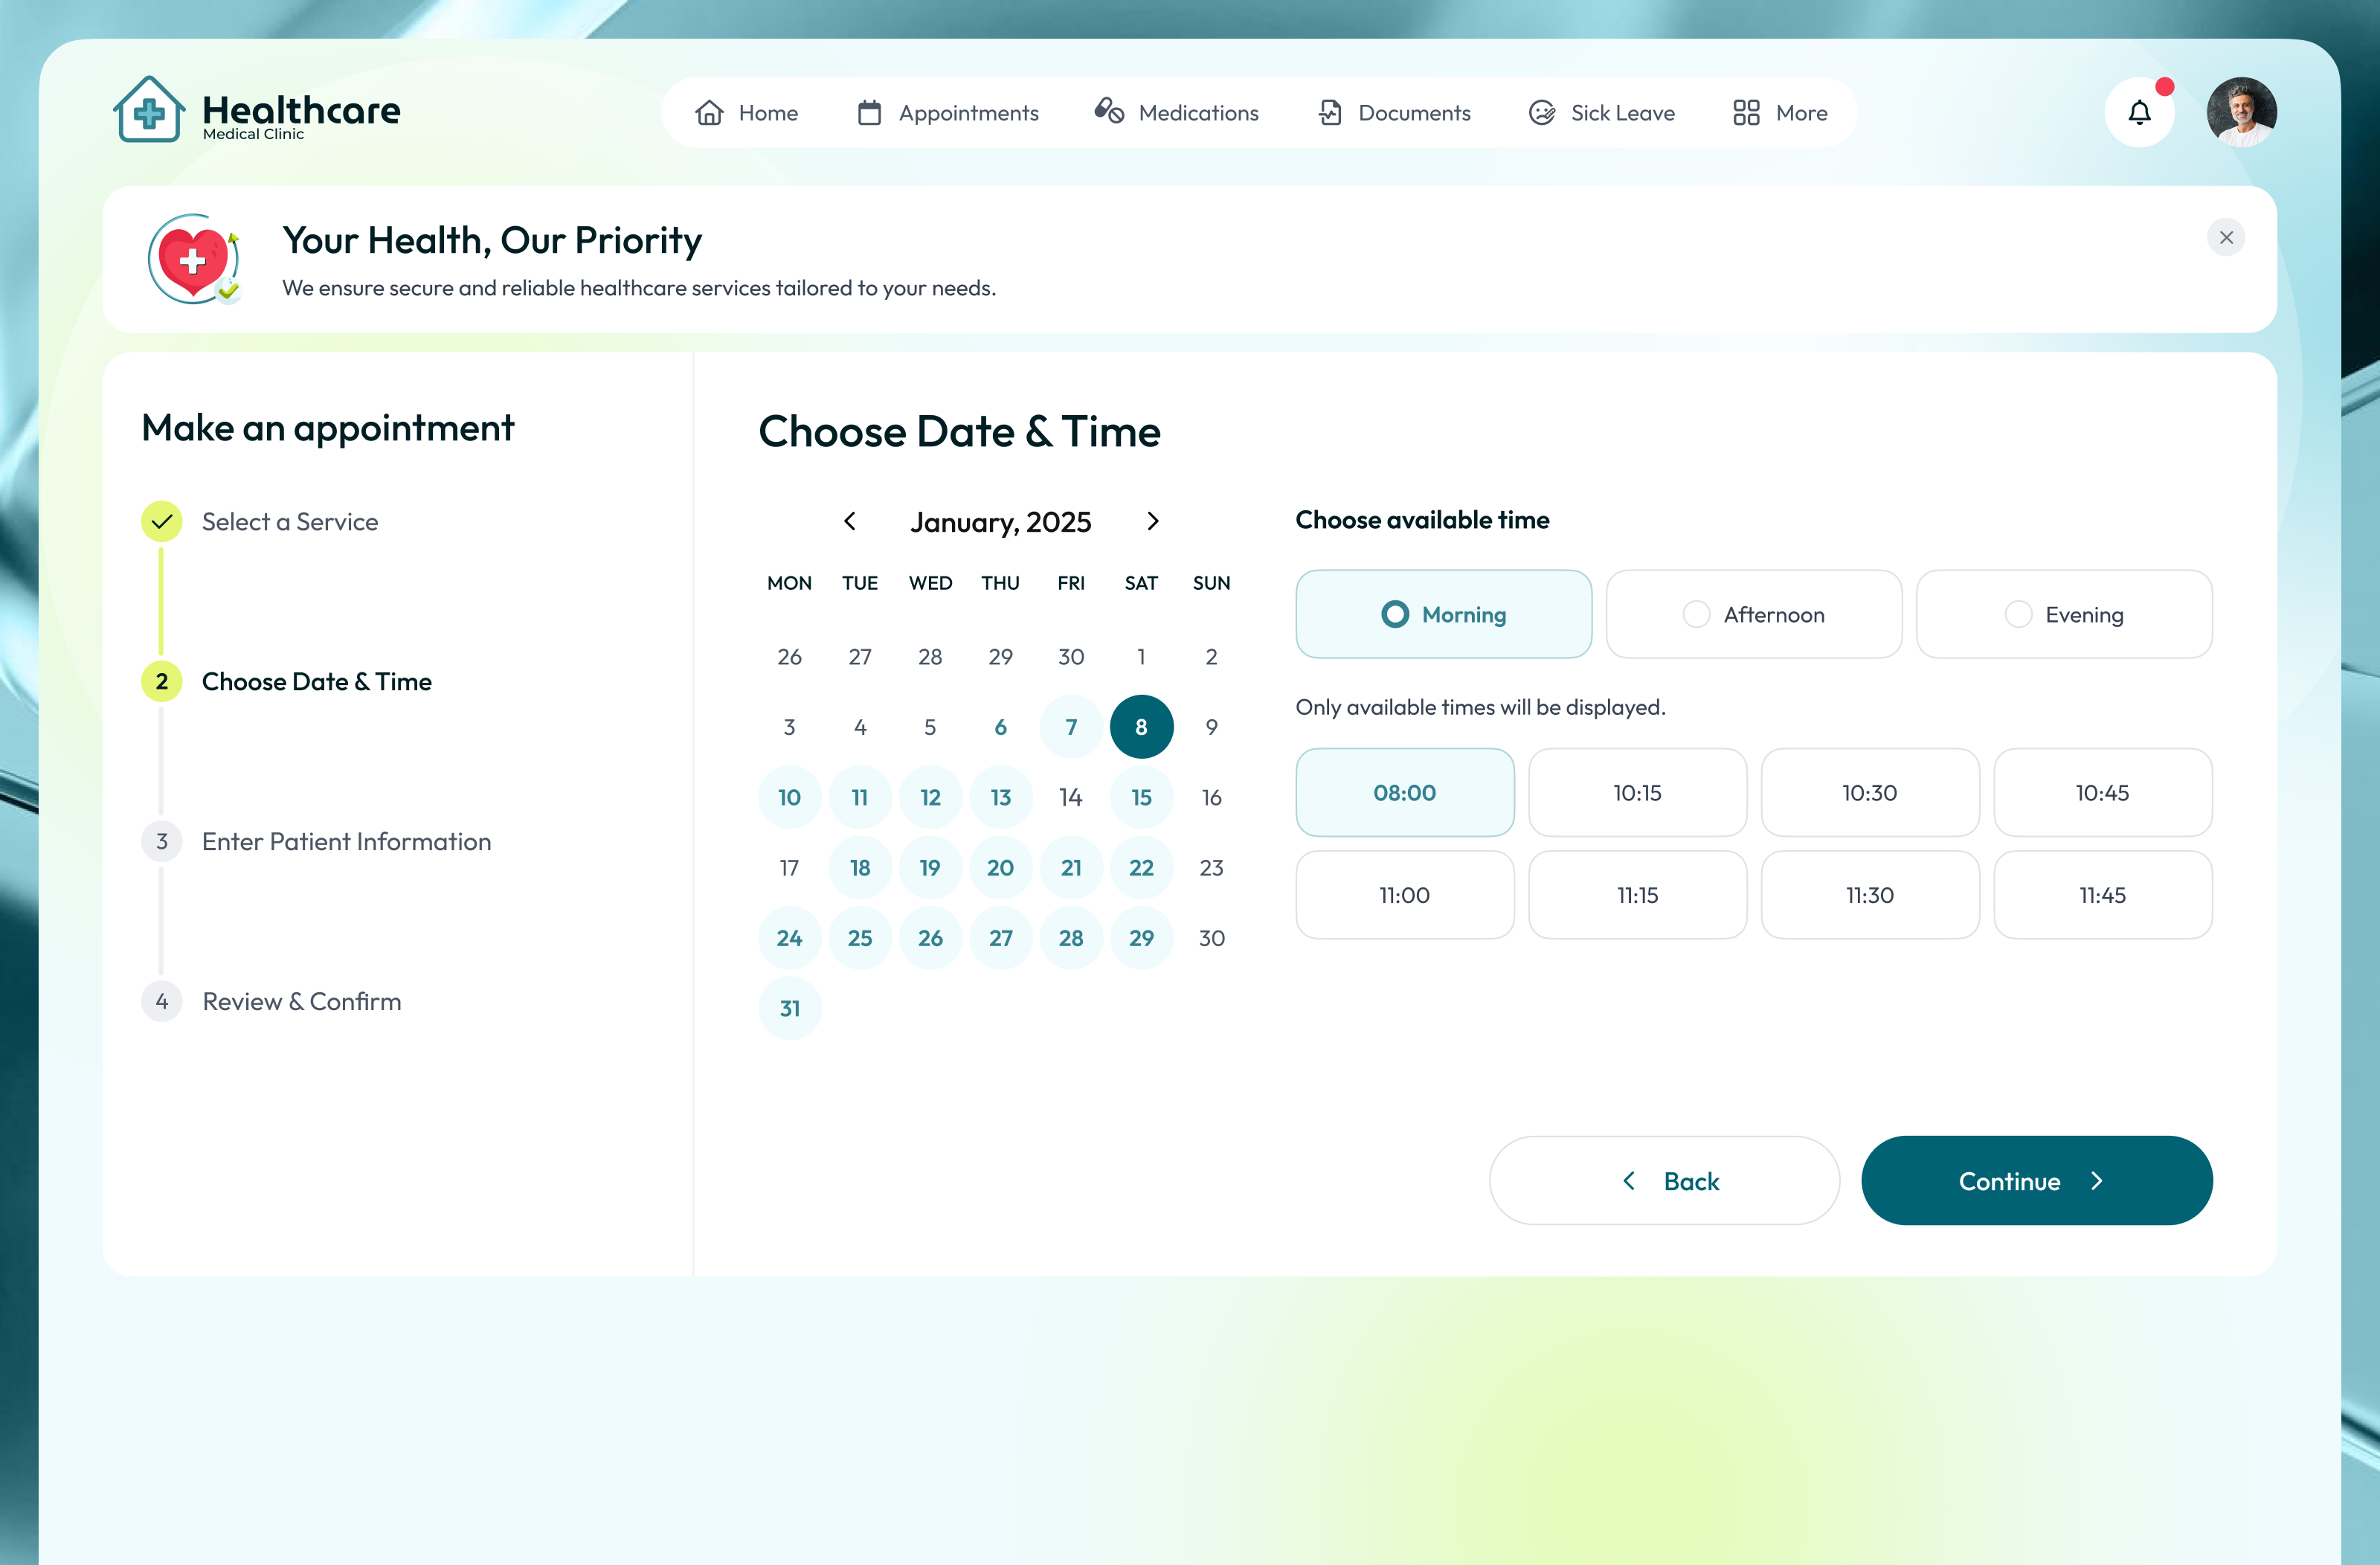Click the Healthcare clinic logo icon
Image resolution: width=2380 pixels, height=1565 pixels.
[x=149, y=110]
